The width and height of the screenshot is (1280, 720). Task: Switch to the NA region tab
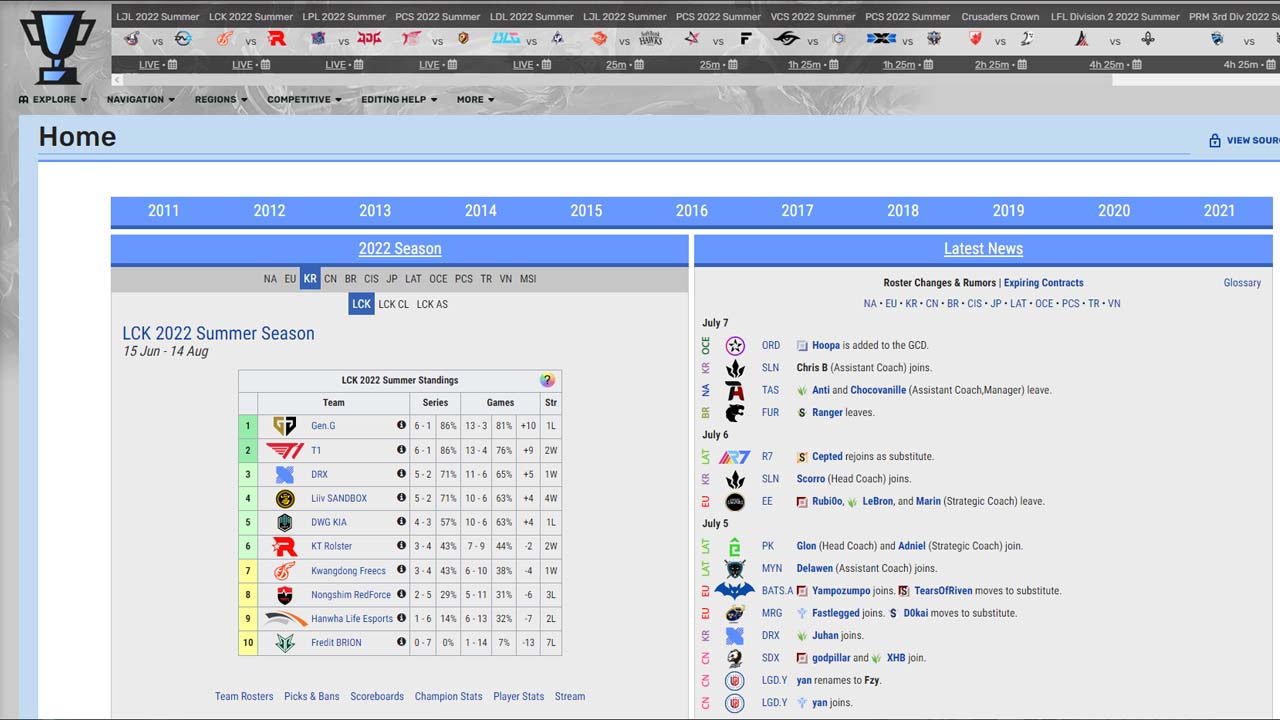click(x=270, y=279)
